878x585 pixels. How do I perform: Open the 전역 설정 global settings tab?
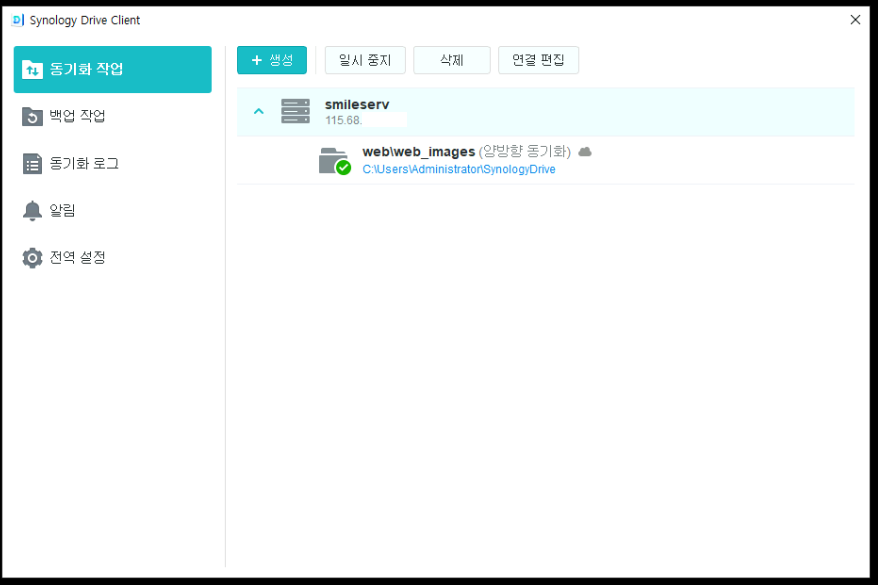(x=113, y=258)
